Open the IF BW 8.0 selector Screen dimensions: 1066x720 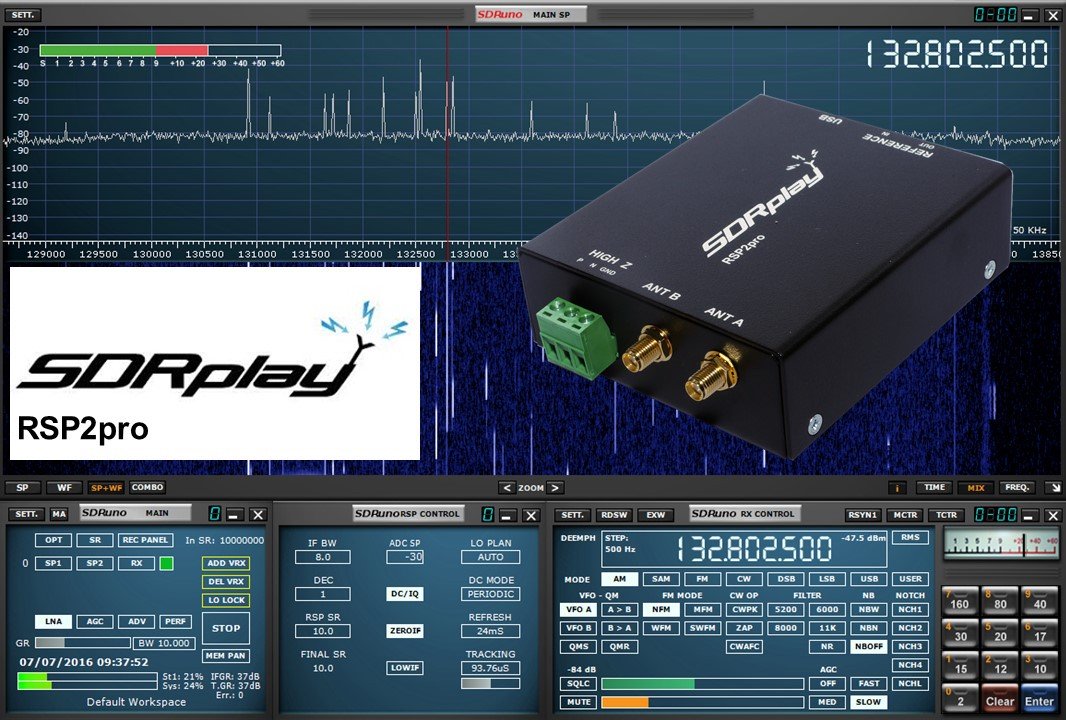pos(323,557)
